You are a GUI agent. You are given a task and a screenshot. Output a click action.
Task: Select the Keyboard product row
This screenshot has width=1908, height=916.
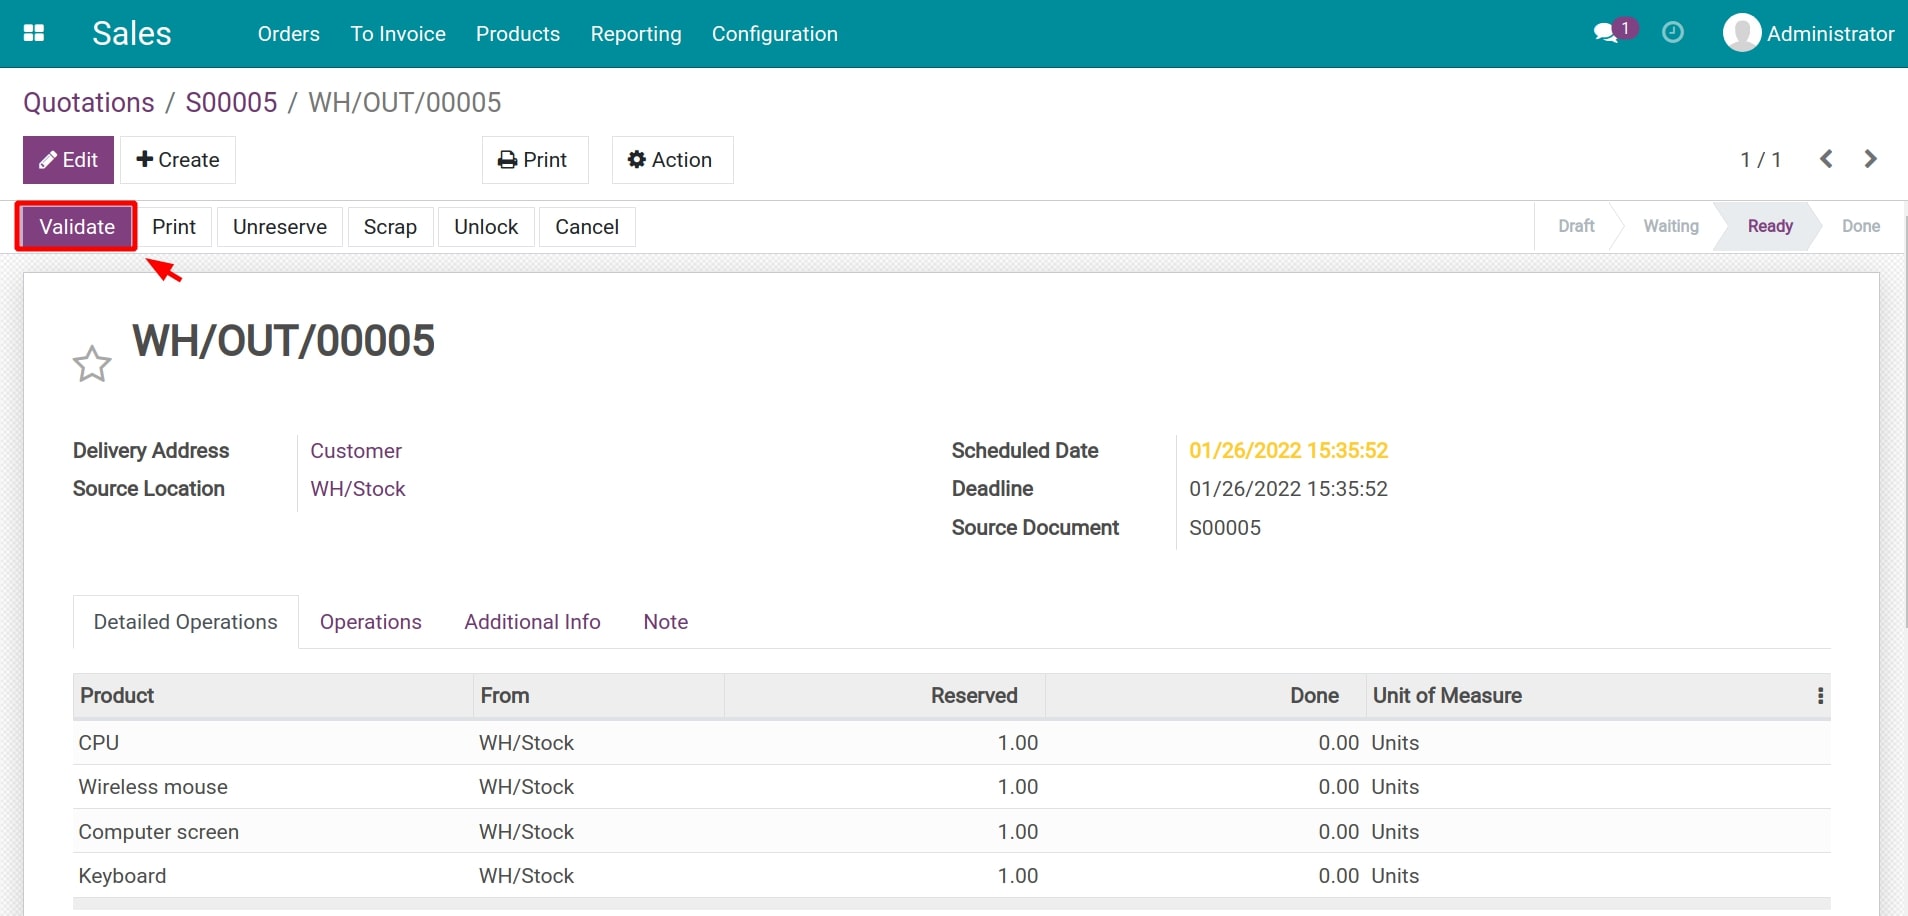[x=952, y=875]
